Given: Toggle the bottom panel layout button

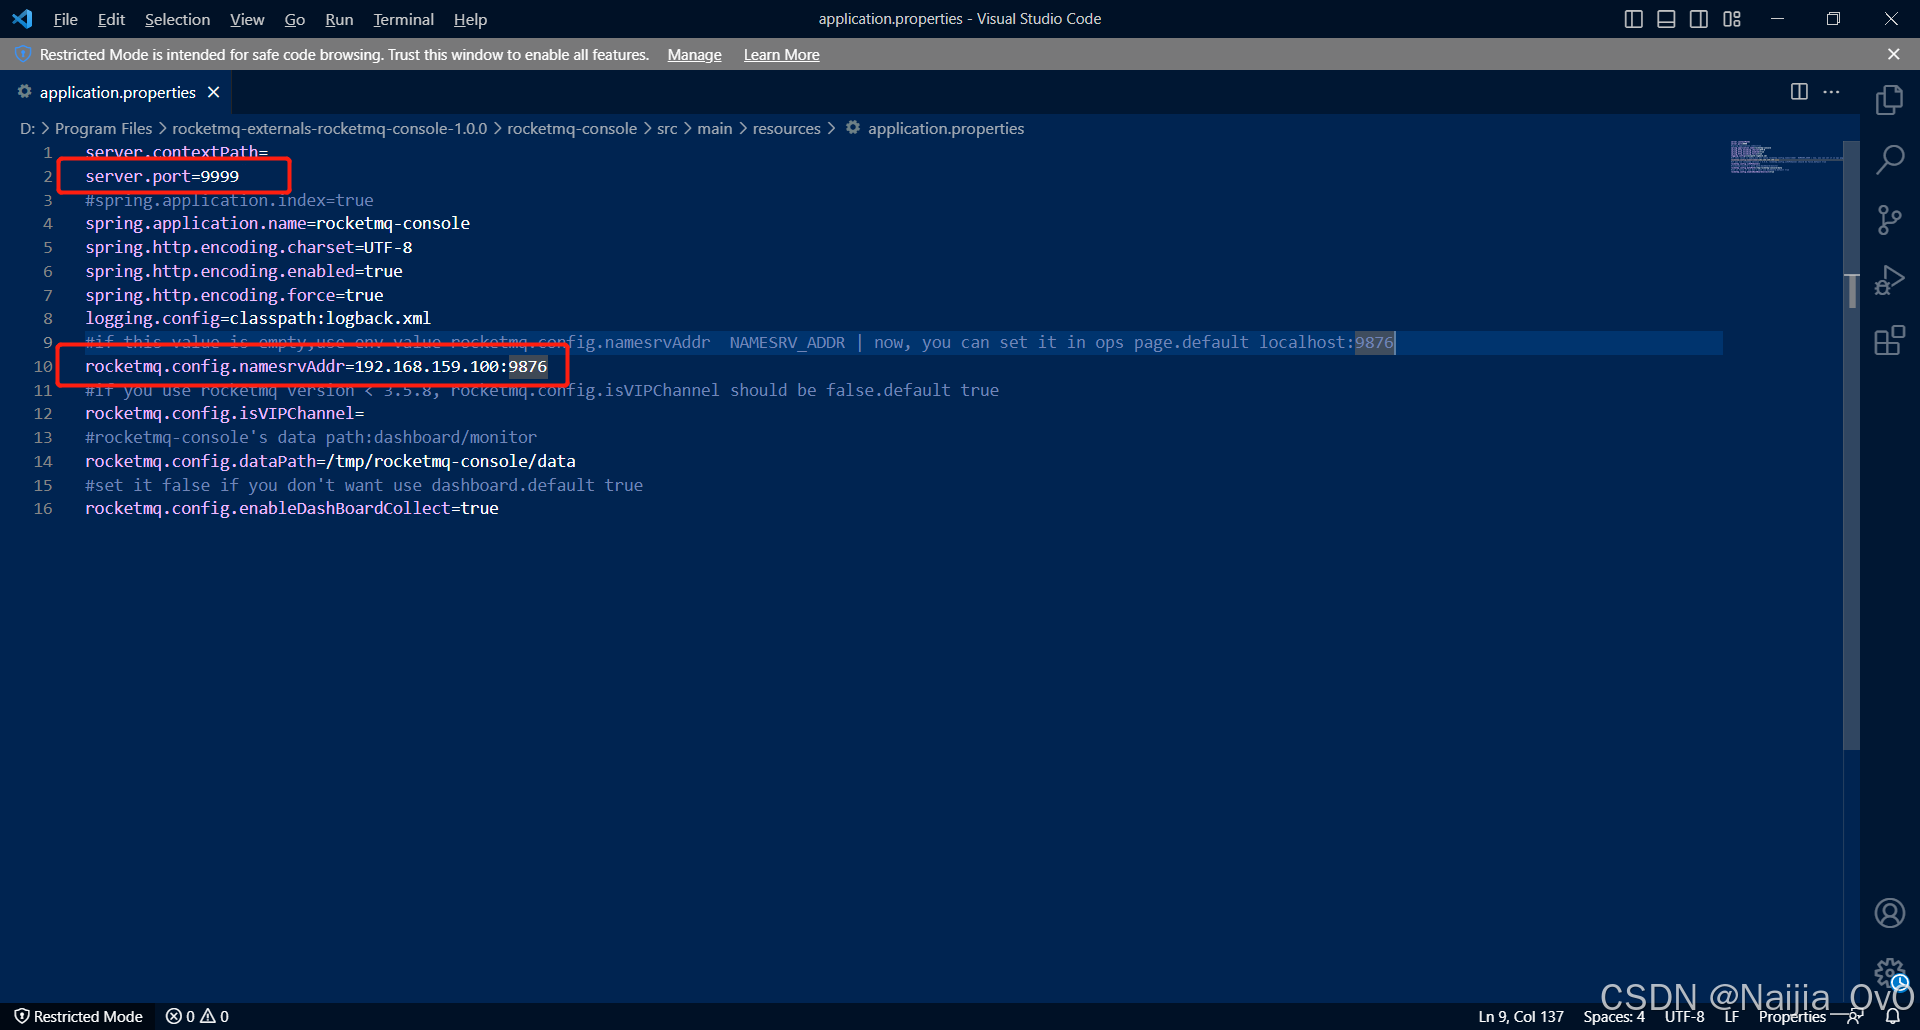Looking at the screenshot, I should click(1666, 19).
